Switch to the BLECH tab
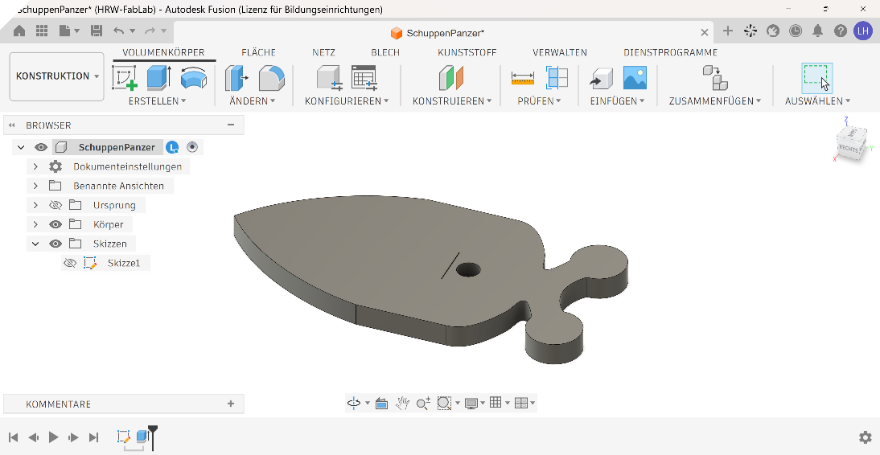This screenshot has height=455, width=880. point(386,52)
